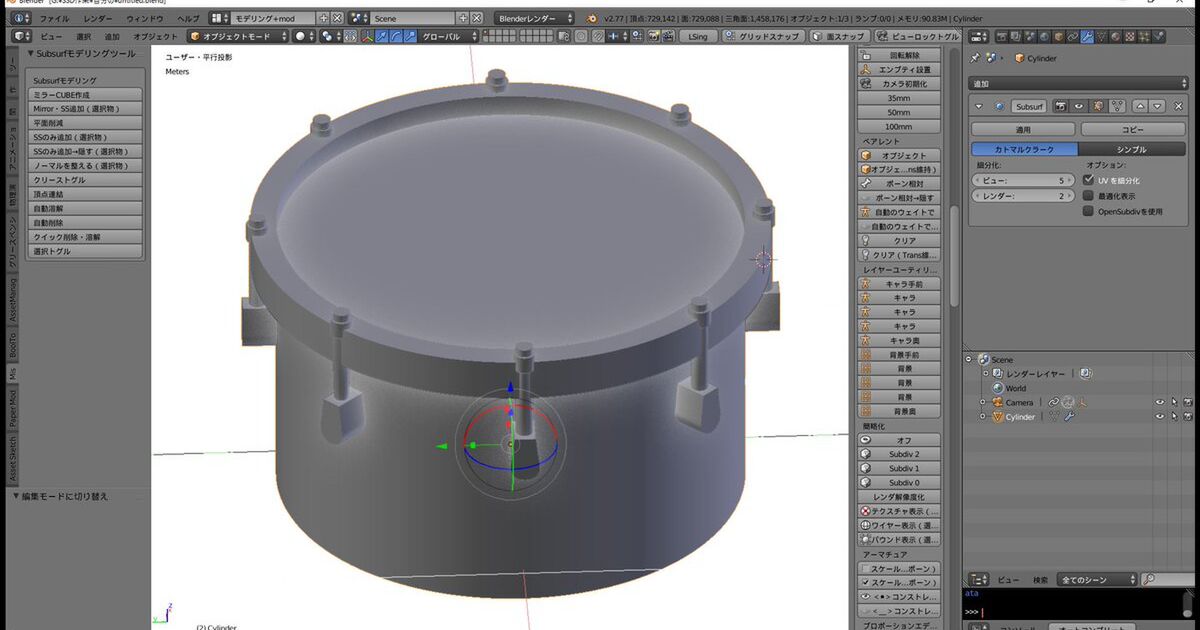Open the オブジェクトモード mode dropdown
This screenshot has width=1200, height=630.
click(236, 36)
